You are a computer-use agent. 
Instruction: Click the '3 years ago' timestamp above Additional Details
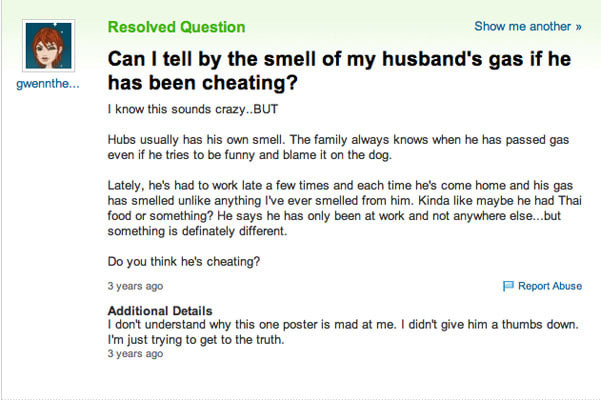point(135,286)
